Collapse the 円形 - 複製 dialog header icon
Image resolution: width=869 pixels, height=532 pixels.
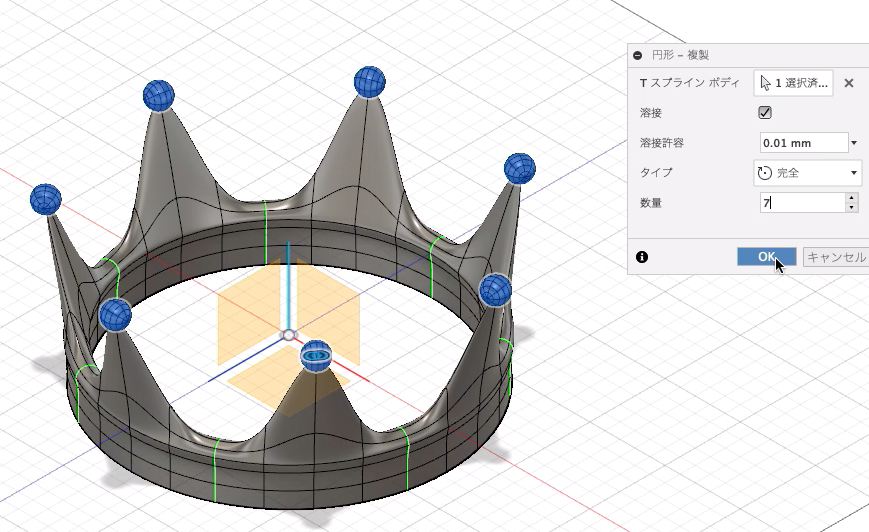point(637,55)
